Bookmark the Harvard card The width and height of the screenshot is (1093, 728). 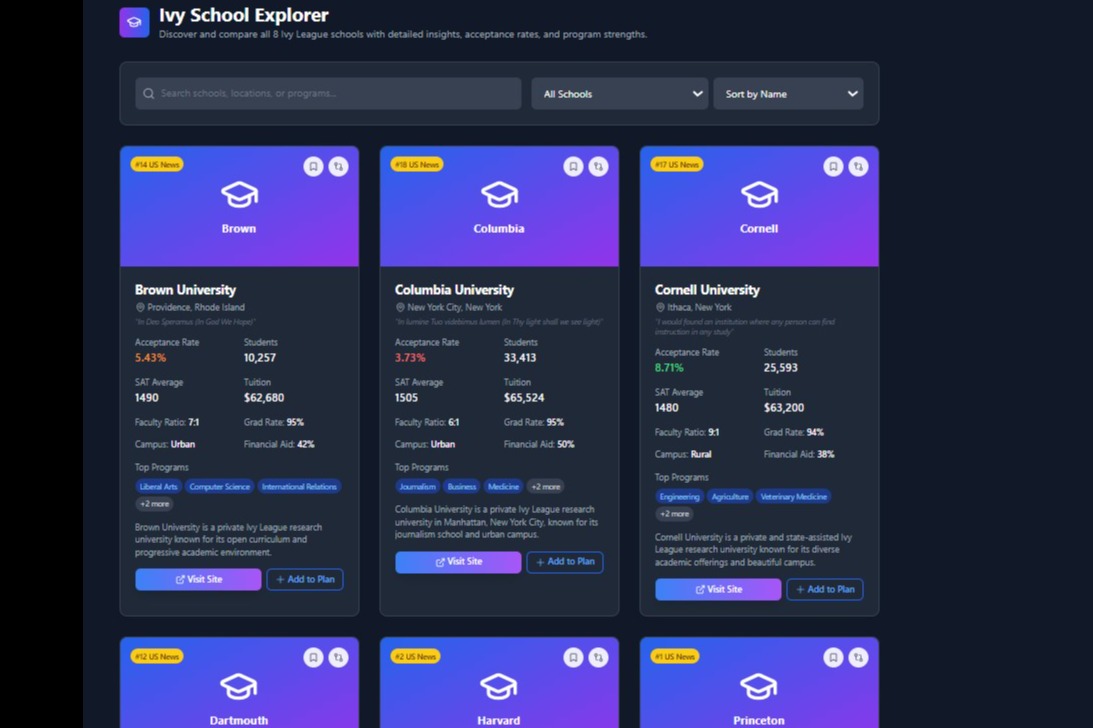click(x=573, y=657)
